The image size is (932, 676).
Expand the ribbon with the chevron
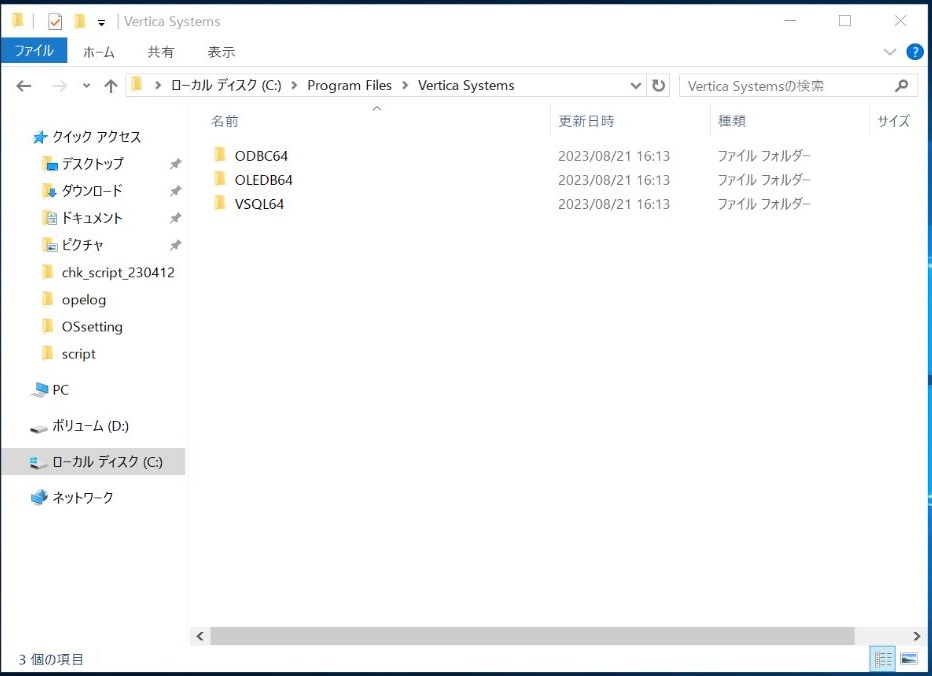pos(890,52)
